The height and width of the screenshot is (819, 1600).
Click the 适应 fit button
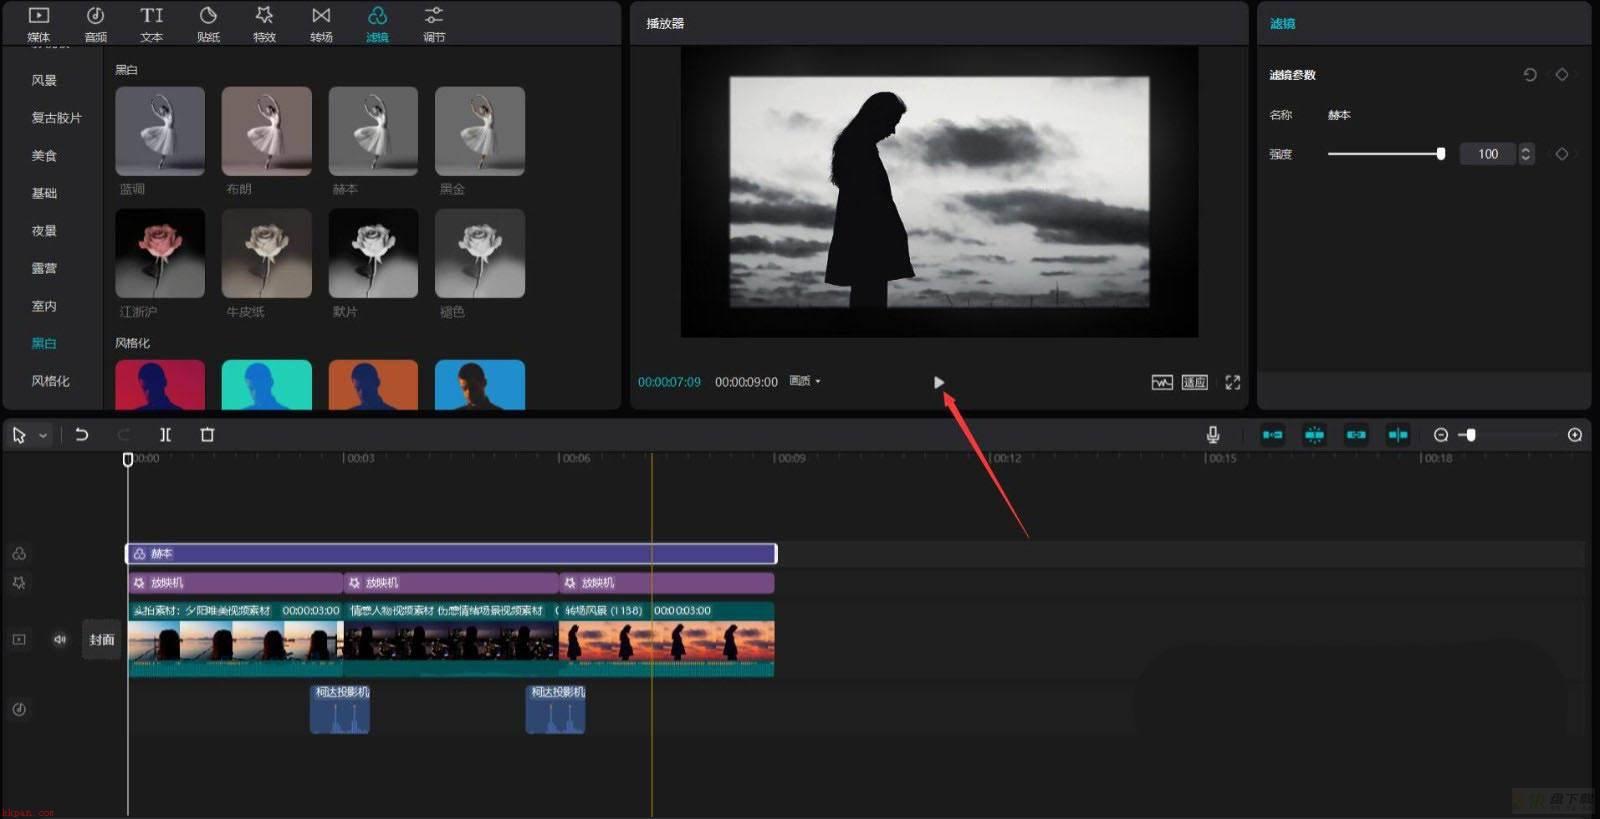1195,382
